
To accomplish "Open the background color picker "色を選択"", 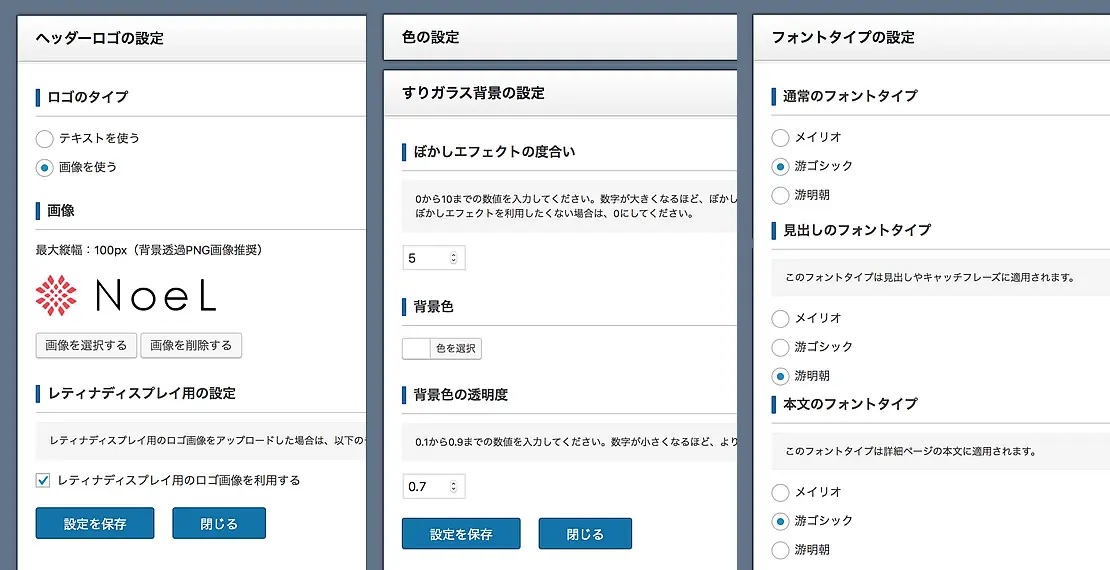I will coord(442,349).
